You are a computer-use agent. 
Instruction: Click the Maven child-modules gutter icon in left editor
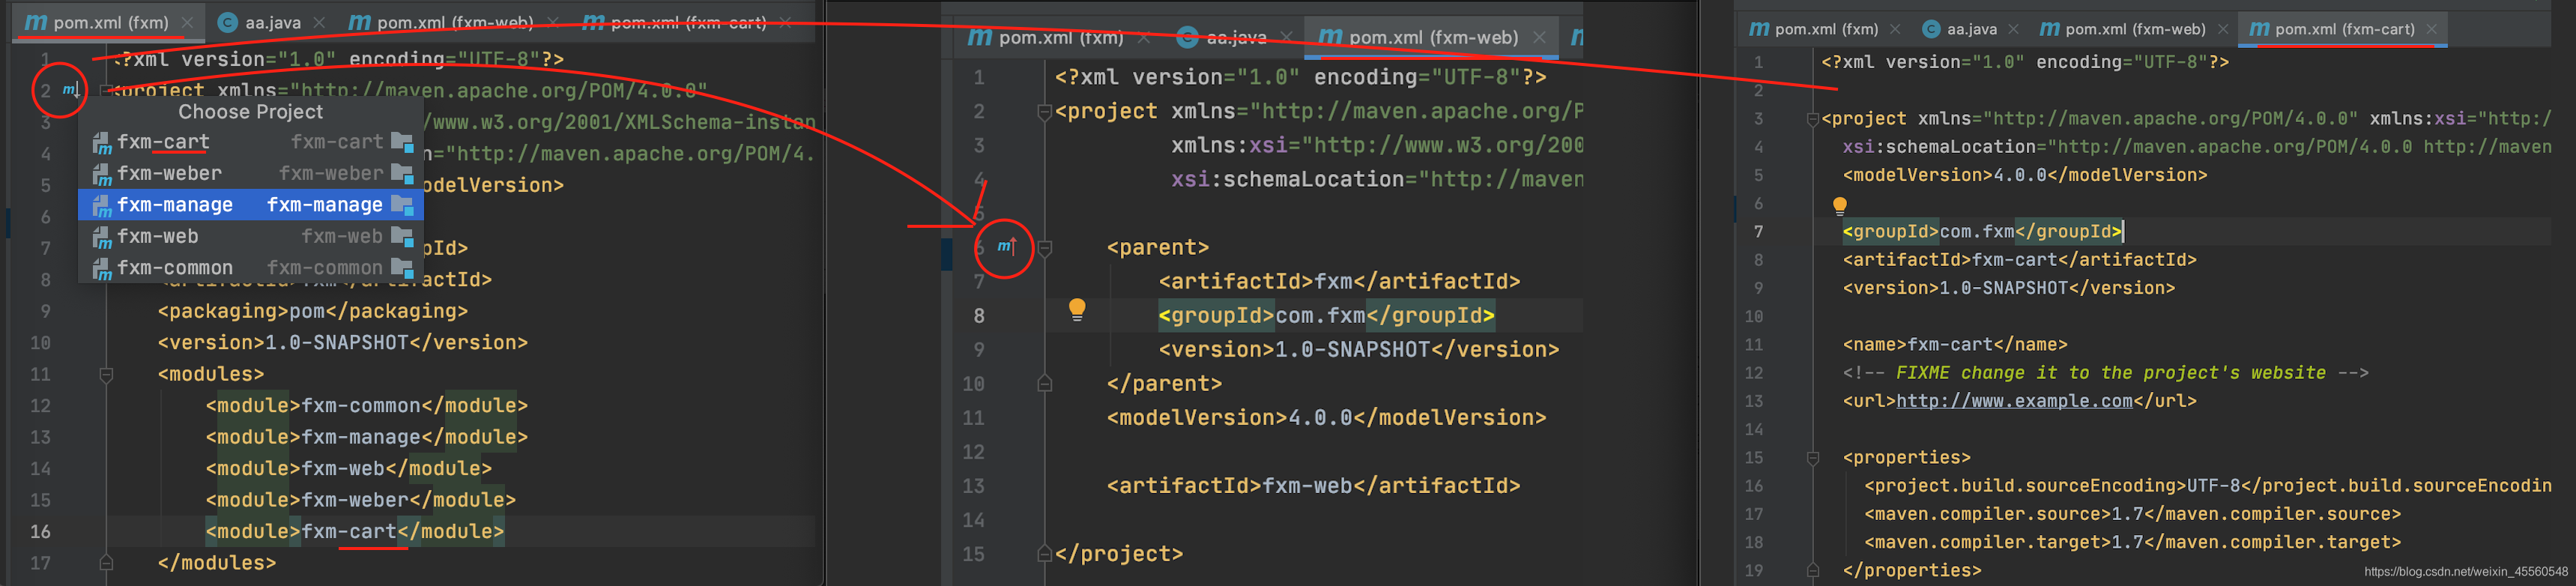click(71, 90)
